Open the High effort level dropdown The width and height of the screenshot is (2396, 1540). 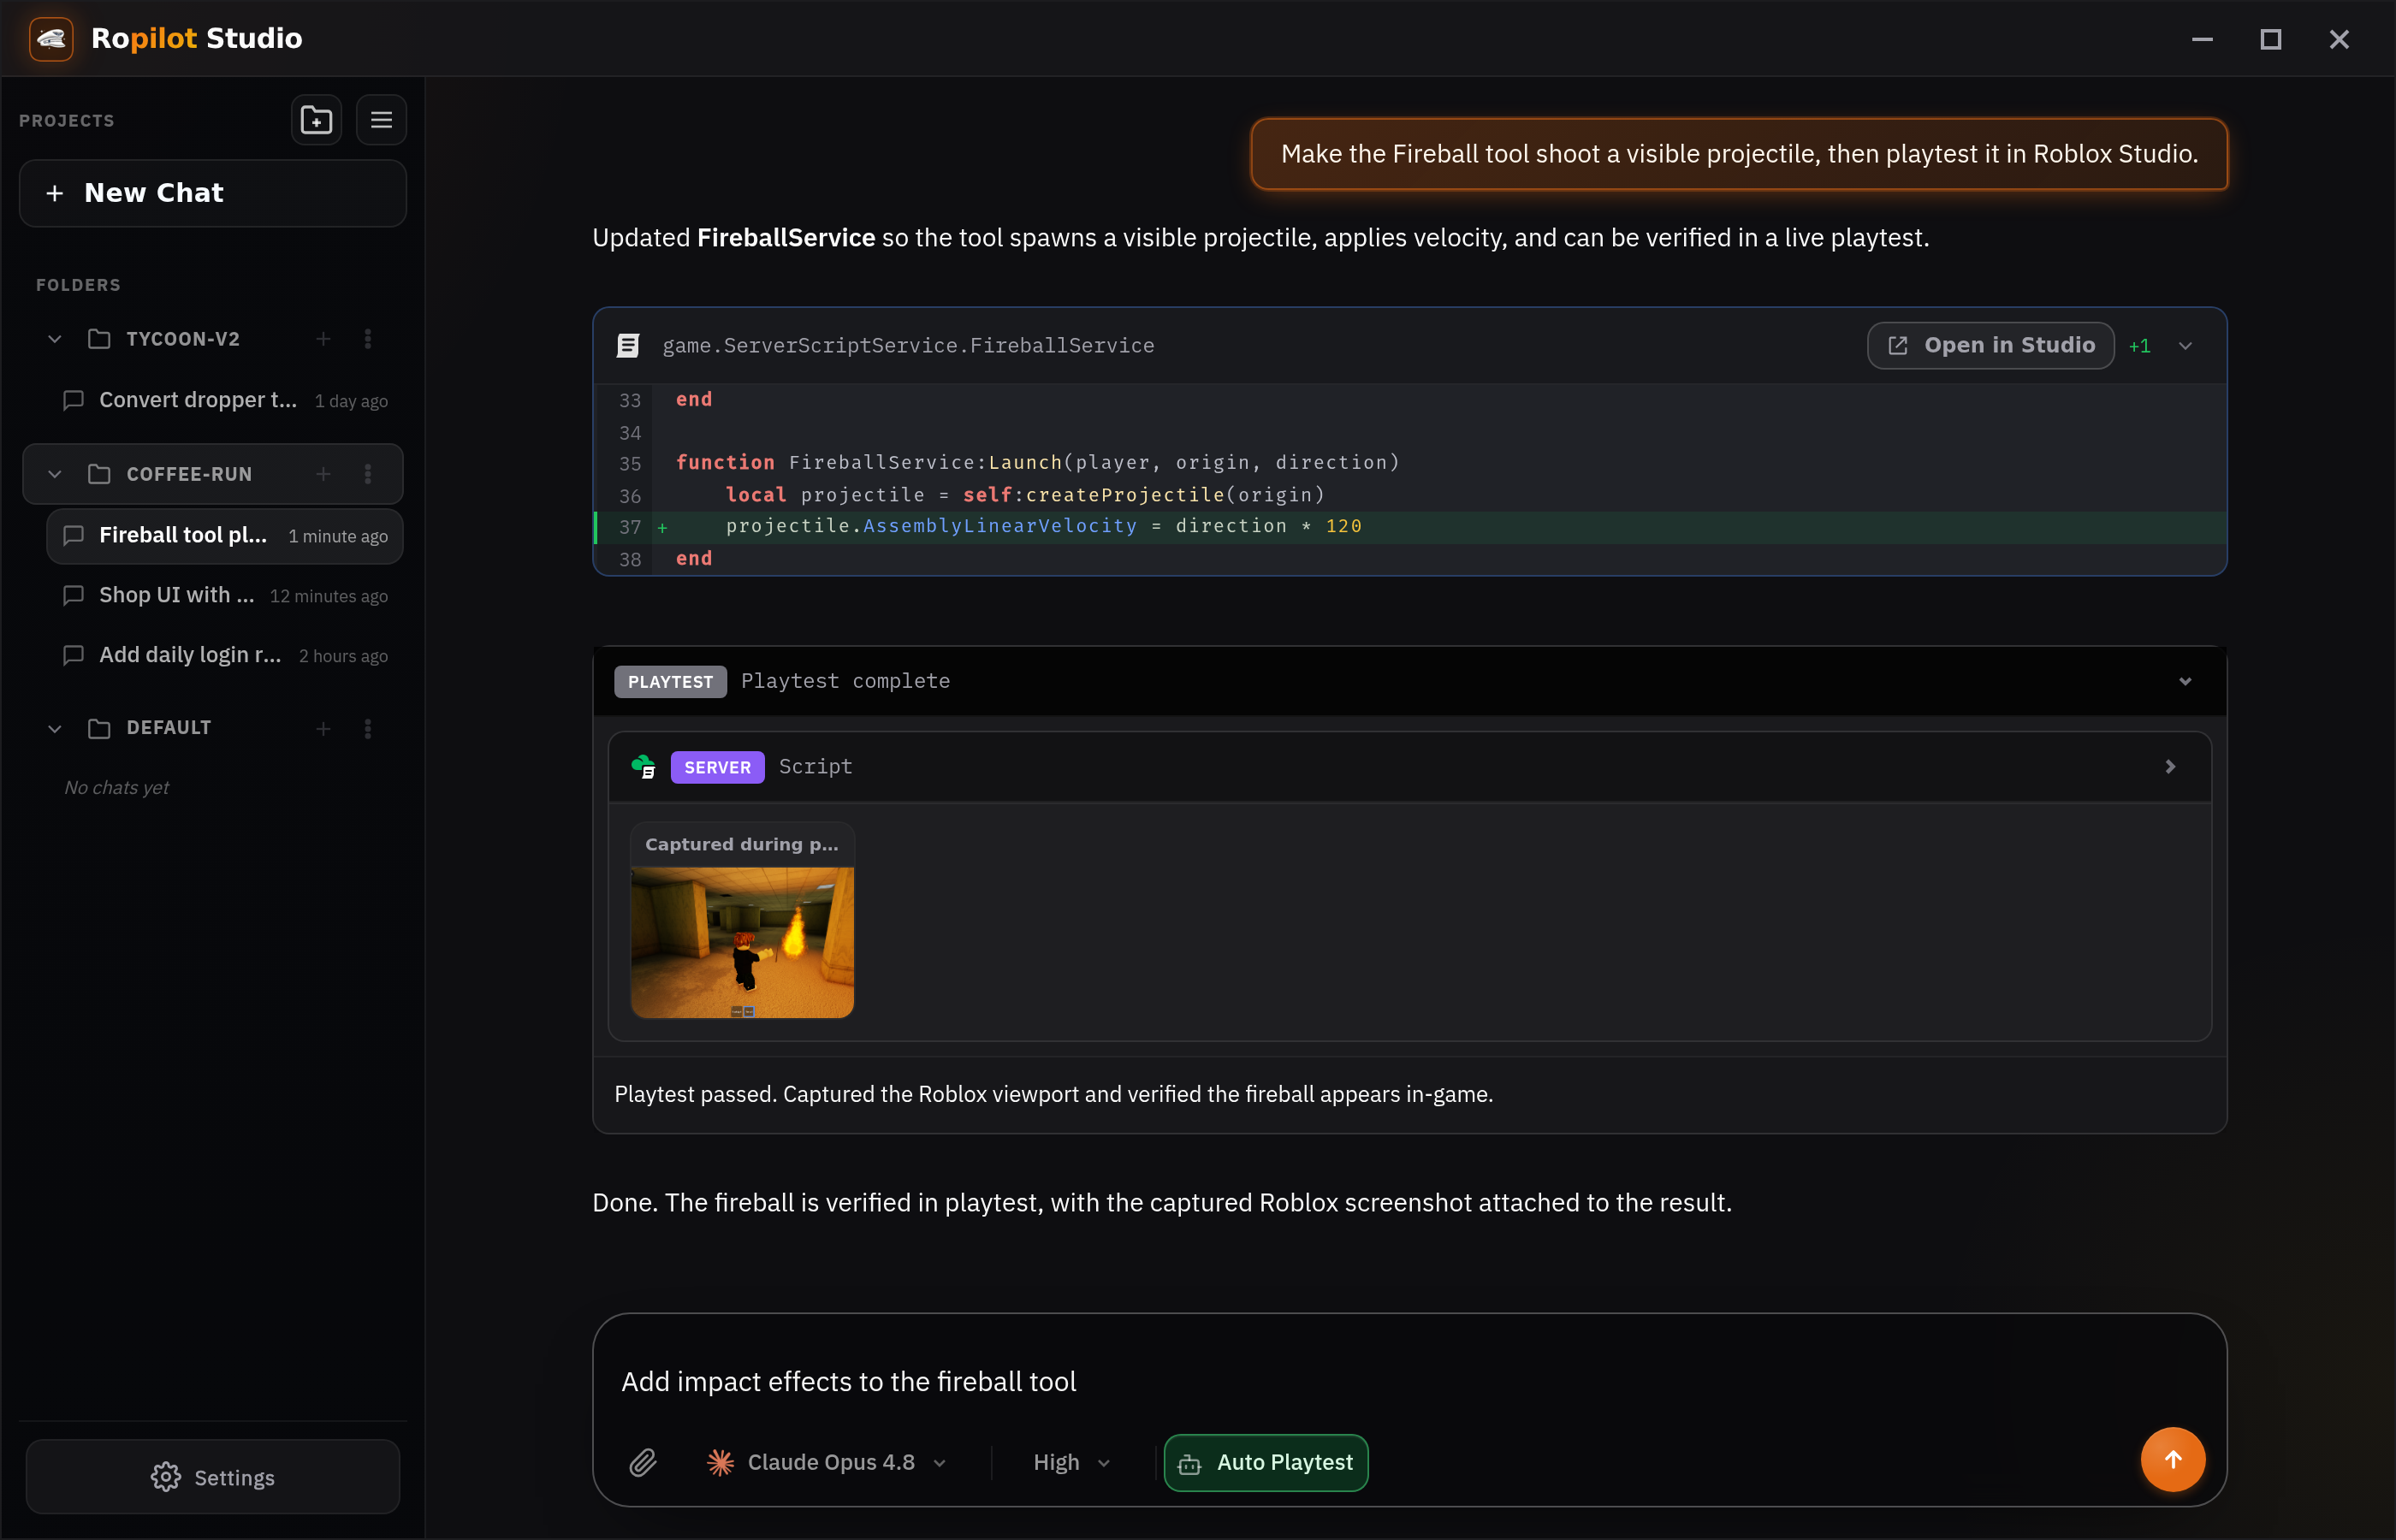click(x=1072, y=1463)
